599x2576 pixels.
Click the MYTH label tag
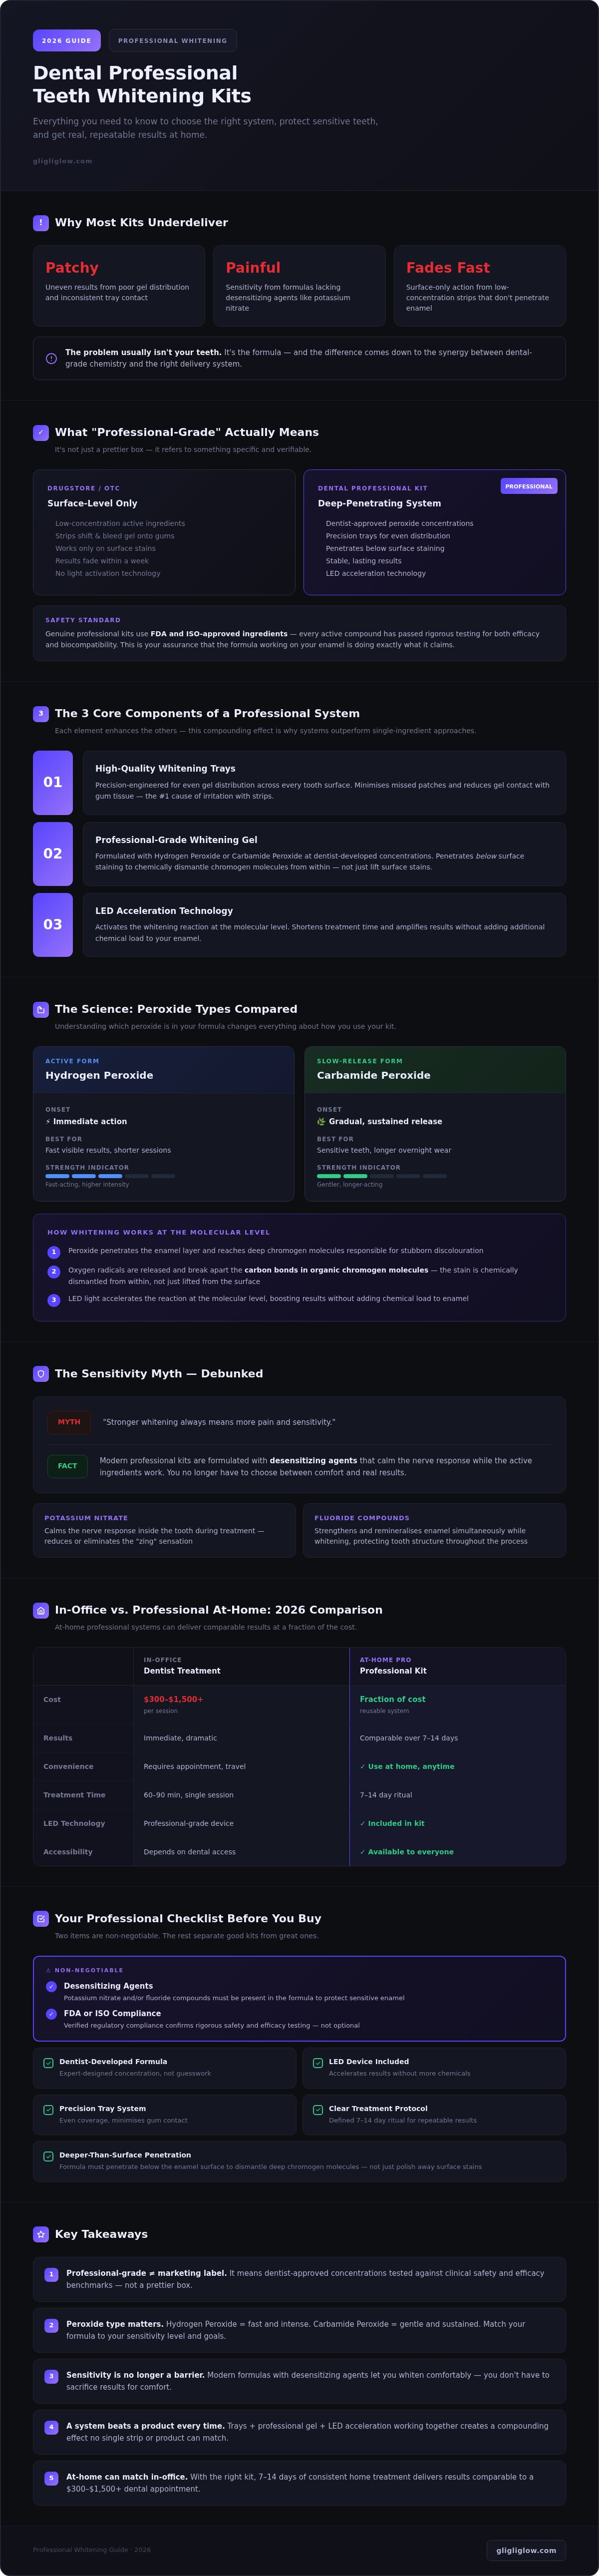coord(69,1421)
